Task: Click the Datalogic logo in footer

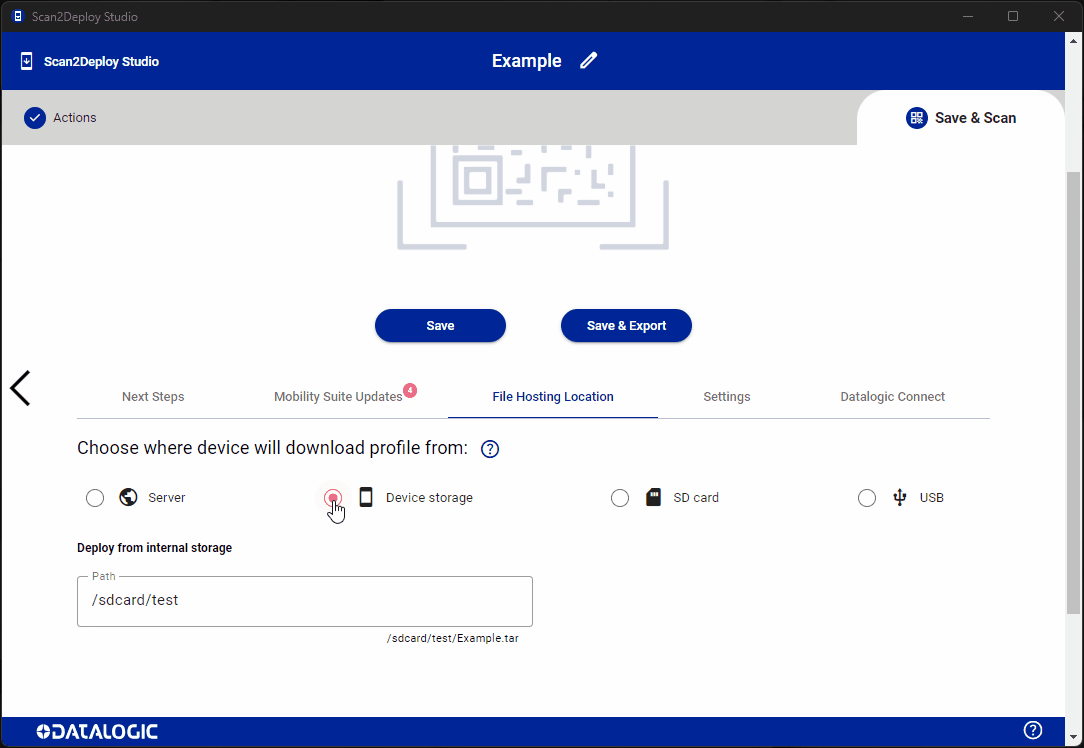Action: pyautogui.click(x=97, y=731)
